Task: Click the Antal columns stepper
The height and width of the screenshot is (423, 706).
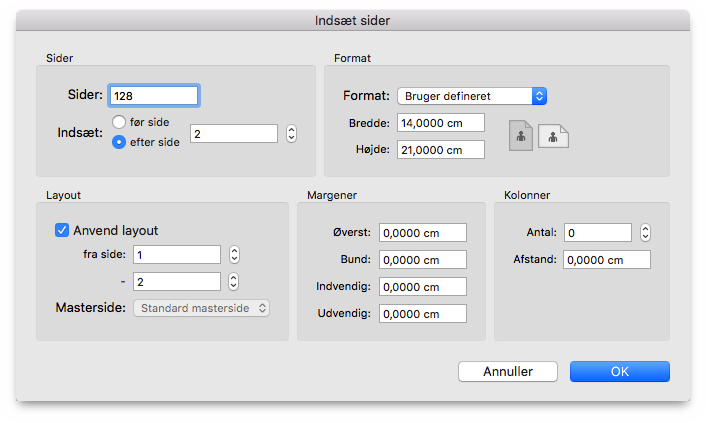Action: click(x=645, y=232)
